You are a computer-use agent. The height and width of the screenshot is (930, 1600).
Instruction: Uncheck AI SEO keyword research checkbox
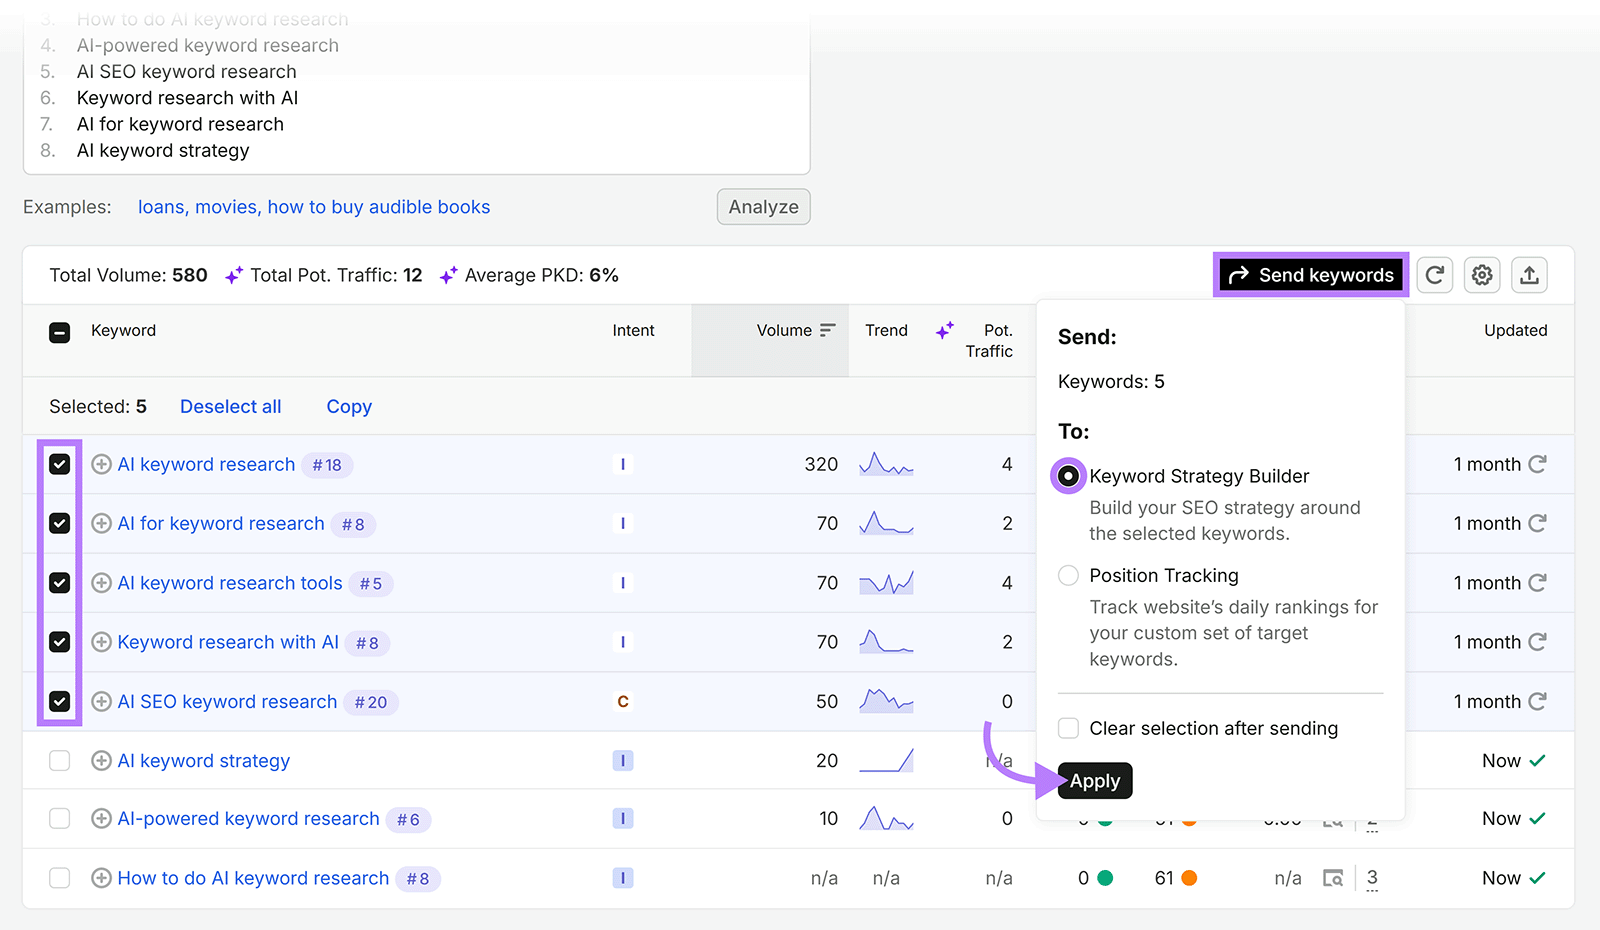[60, 701]
